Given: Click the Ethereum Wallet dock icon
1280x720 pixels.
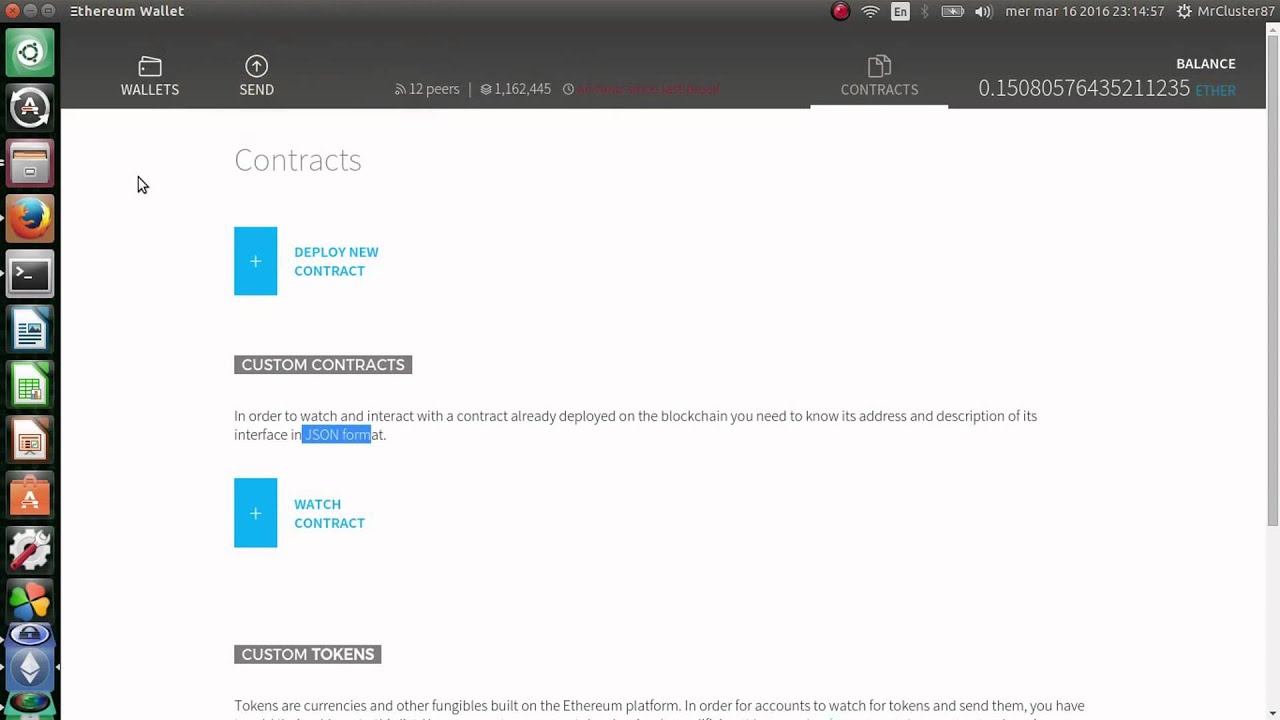Looking at the screenshot, I should pos(30,667).
